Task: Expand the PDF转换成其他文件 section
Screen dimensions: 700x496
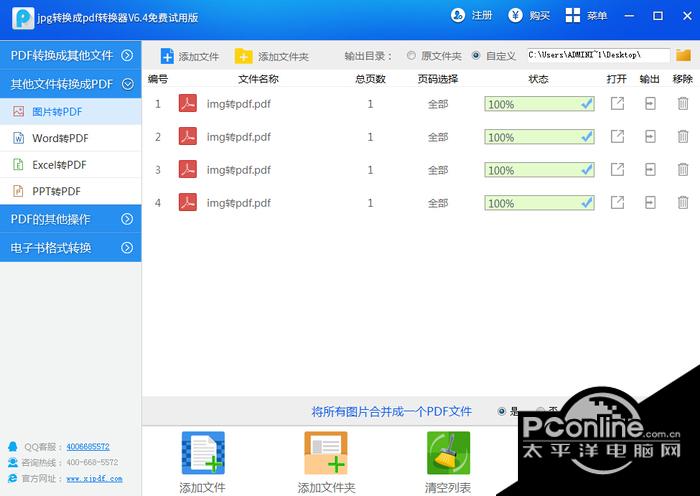Action: point(71,55)
